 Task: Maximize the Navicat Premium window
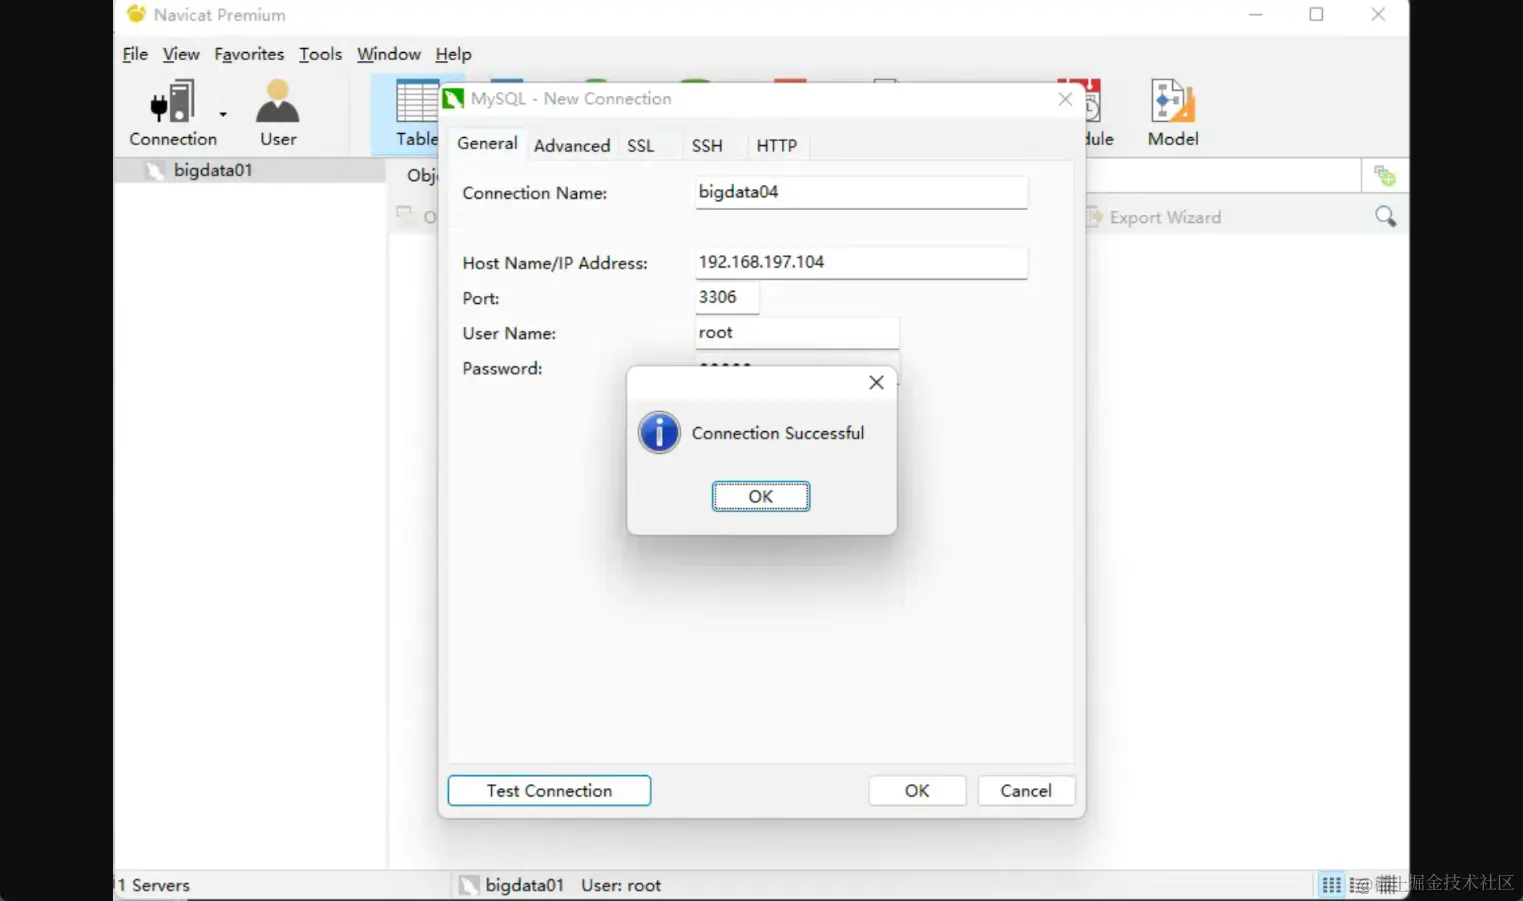pyautogui.click(x=1316, y=14)
